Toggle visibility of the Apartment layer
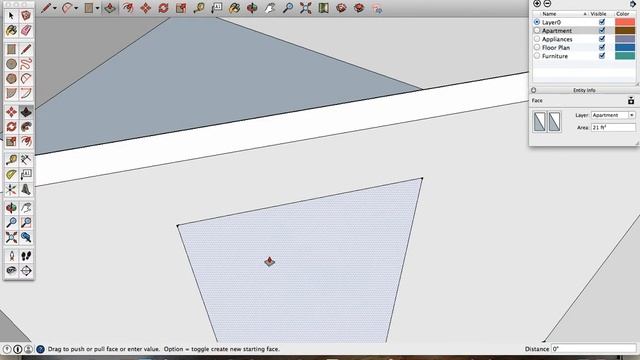640x360 pixels. (602, 31)
